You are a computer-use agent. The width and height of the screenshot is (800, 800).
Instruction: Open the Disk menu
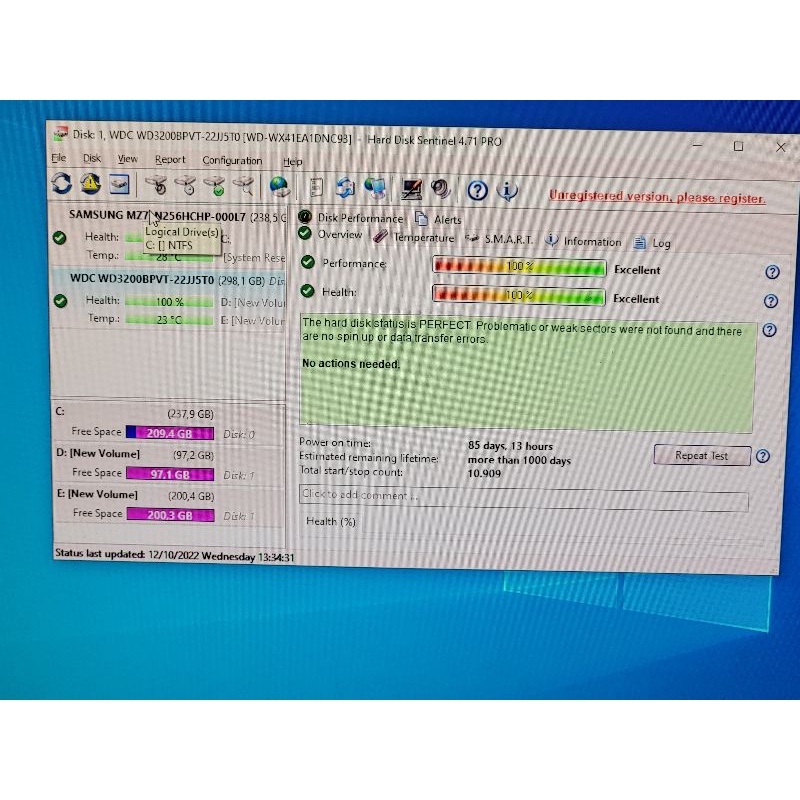tap(92, 158)
